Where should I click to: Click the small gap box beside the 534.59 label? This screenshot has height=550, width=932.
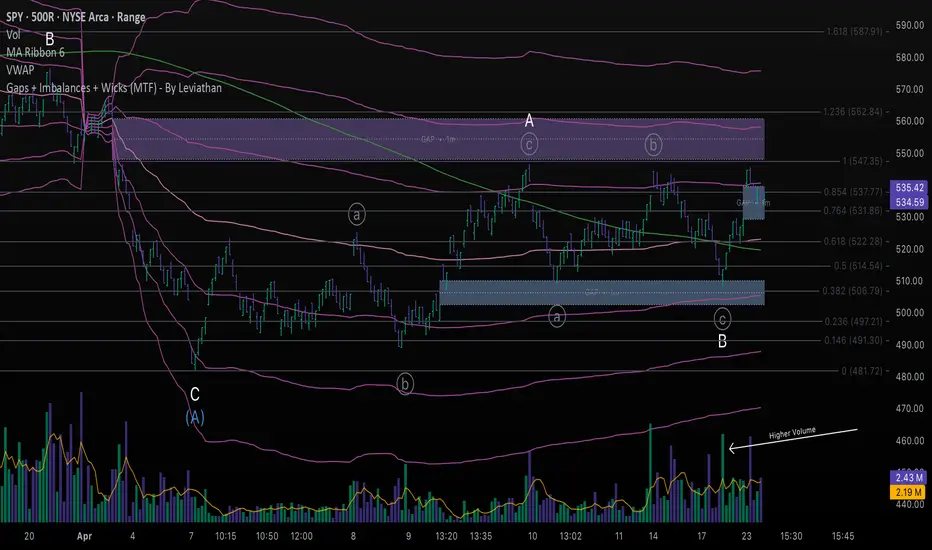[754, 202]
